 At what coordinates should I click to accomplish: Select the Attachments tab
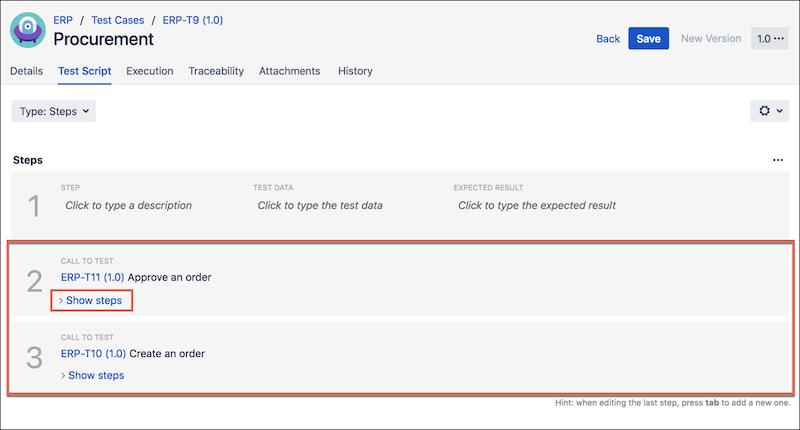pos(289,71)
